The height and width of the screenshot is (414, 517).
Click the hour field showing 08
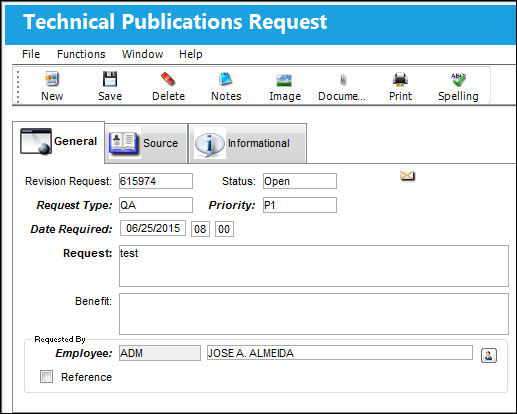click(200, 229)
